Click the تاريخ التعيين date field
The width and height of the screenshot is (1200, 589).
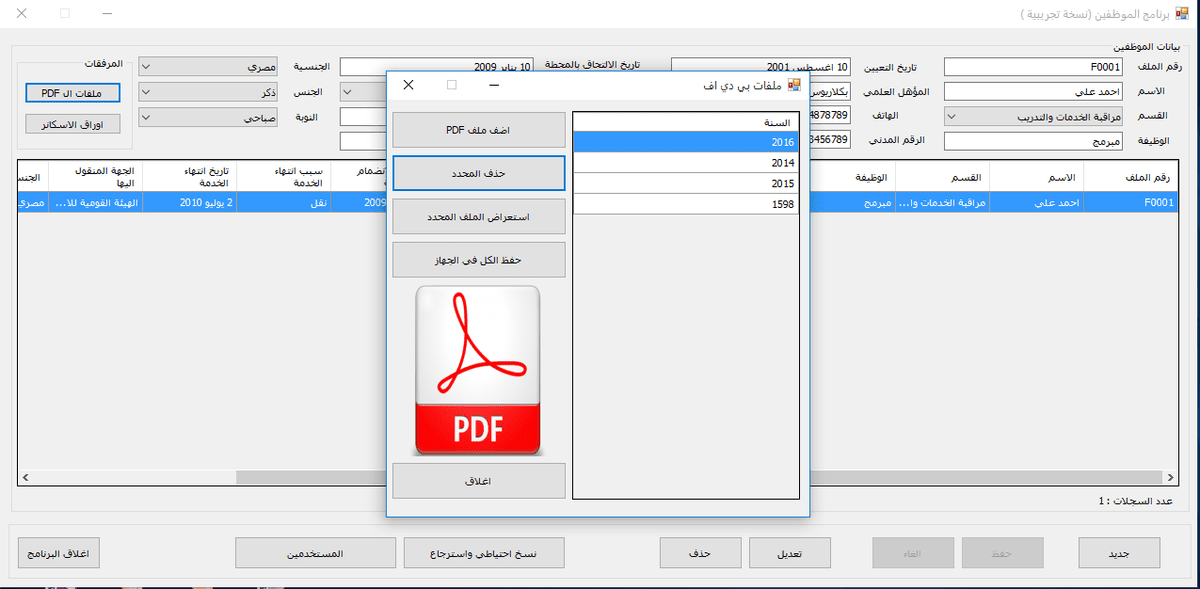[762, 67]
